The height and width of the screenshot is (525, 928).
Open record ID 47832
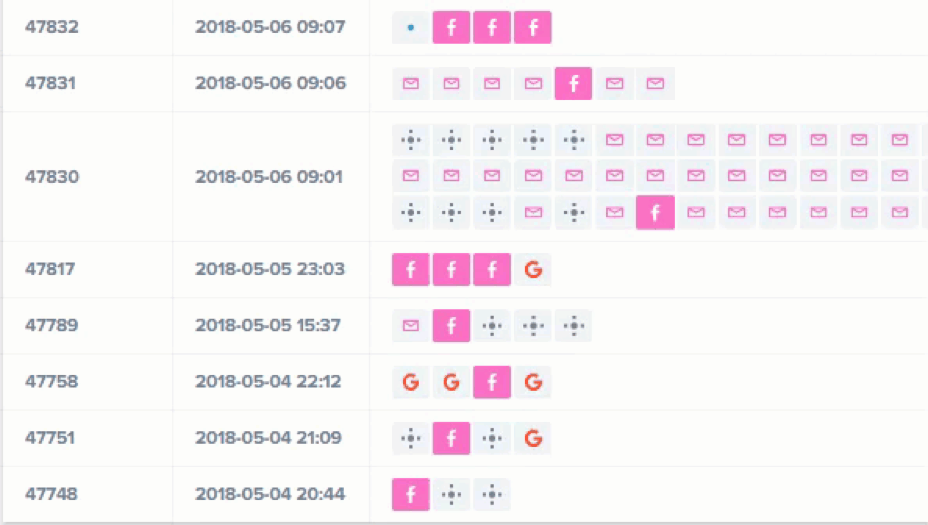point(52,27)
